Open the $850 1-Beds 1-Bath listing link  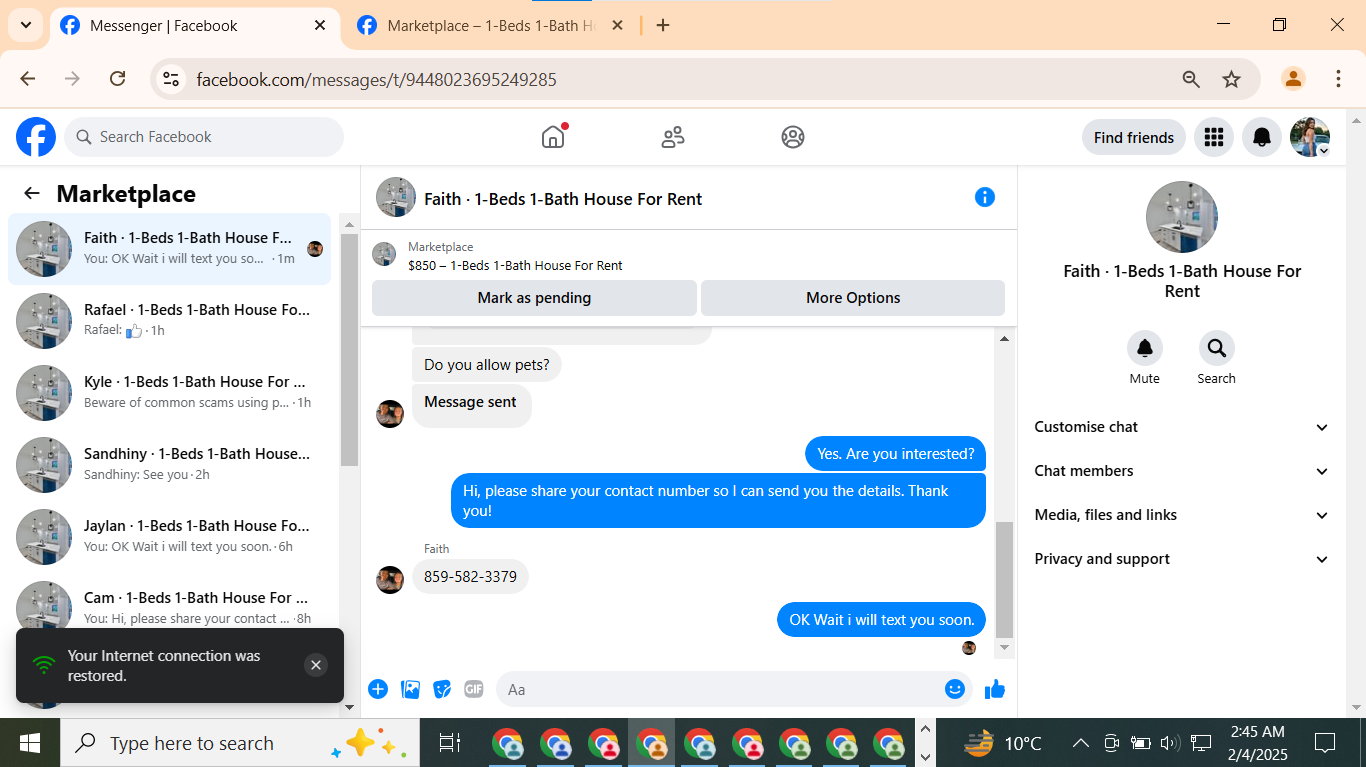[x=515, y=266]
